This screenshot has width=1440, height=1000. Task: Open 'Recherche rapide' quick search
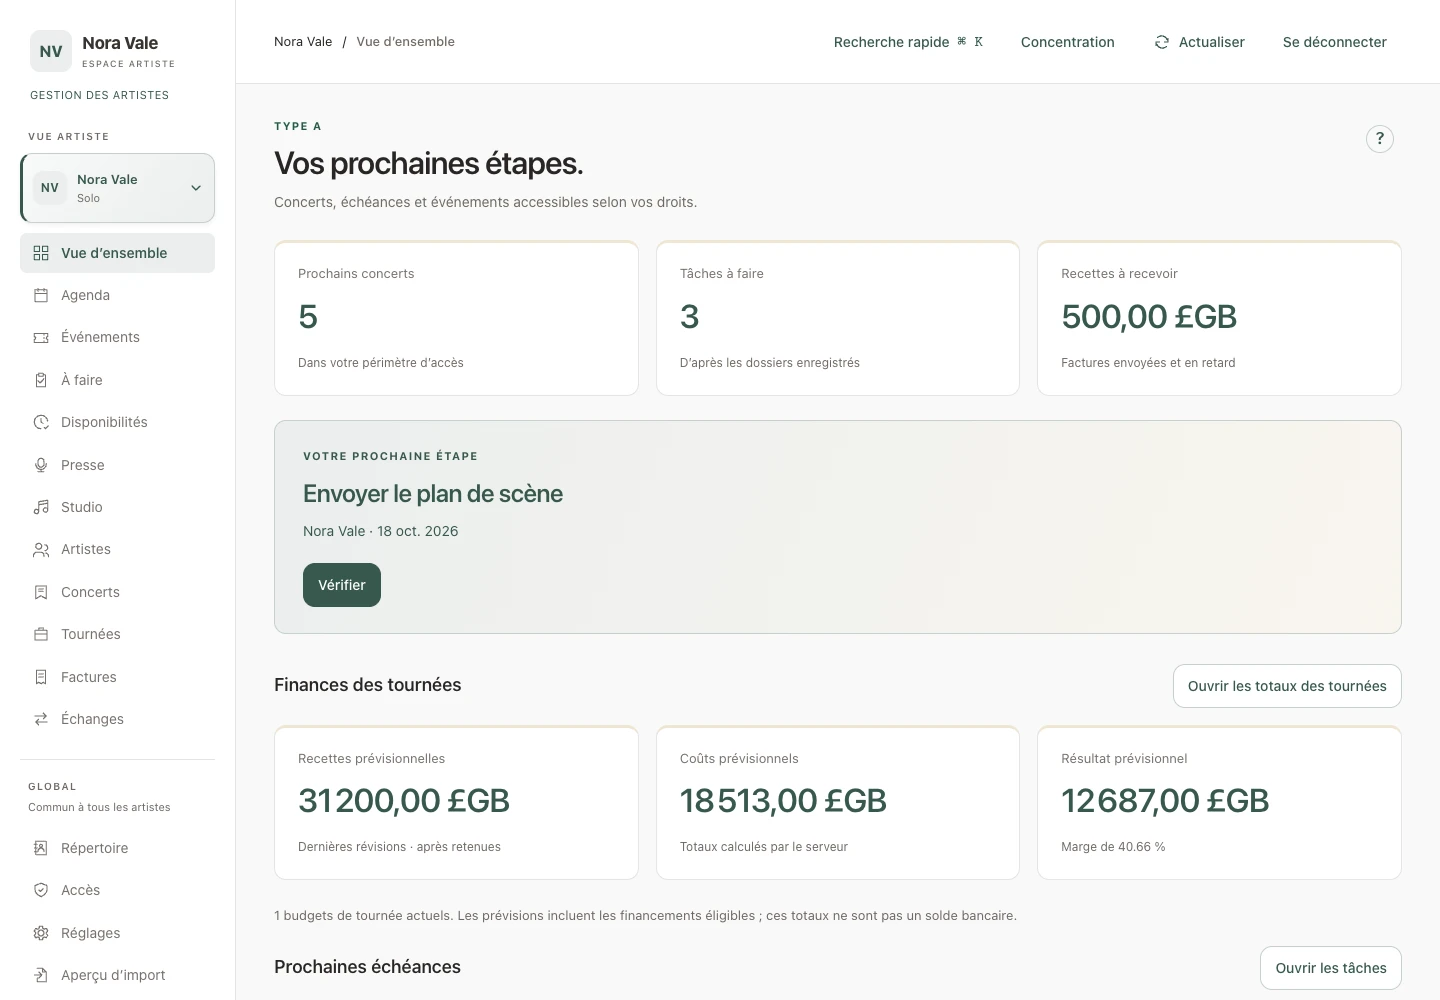click(908, 42)
